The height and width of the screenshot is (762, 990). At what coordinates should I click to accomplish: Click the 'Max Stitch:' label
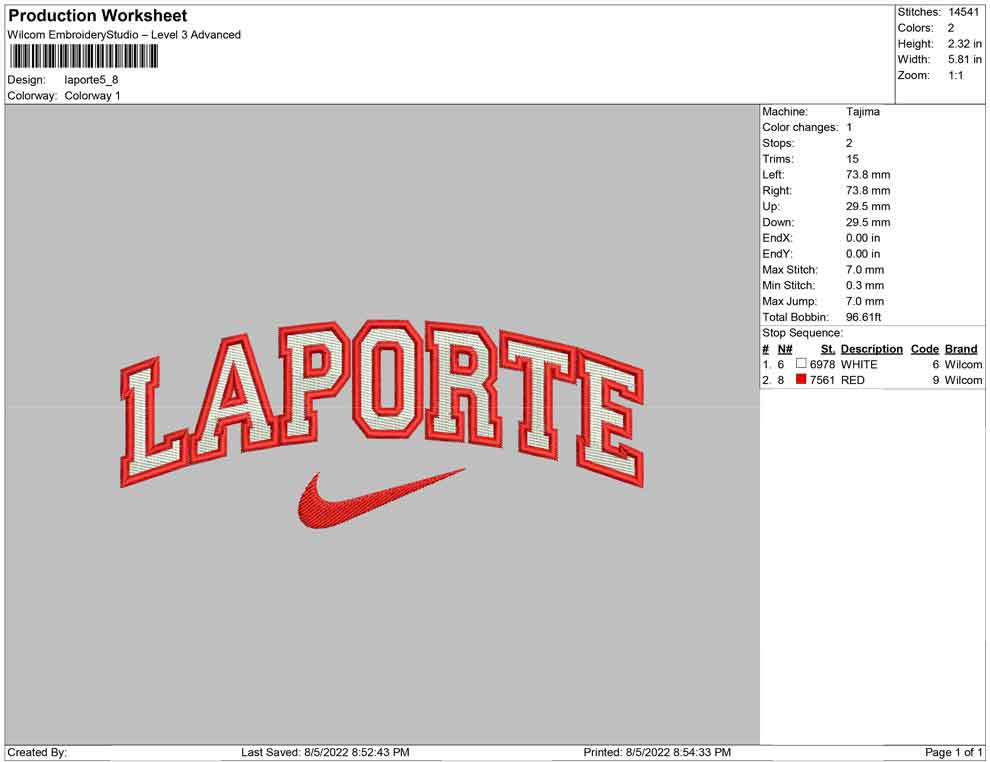pyautogui.click(x=790, y=270)
